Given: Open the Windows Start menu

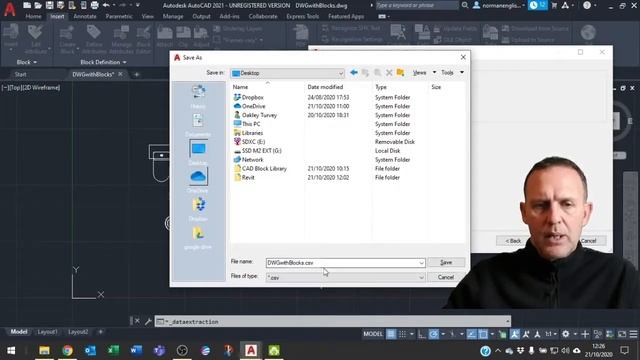Looking at the screenshot, I should point(11,350).
